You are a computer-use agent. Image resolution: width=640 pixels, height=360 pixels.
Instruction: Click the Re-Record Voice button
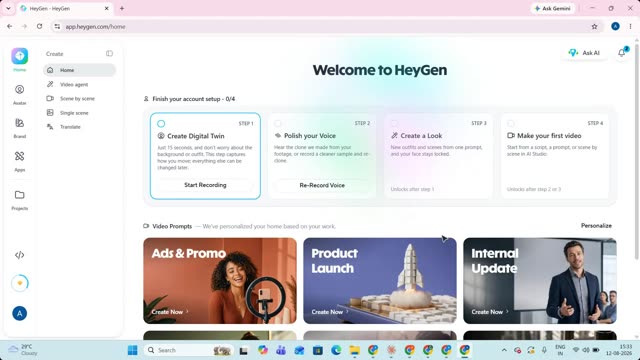tap(322, 185)
